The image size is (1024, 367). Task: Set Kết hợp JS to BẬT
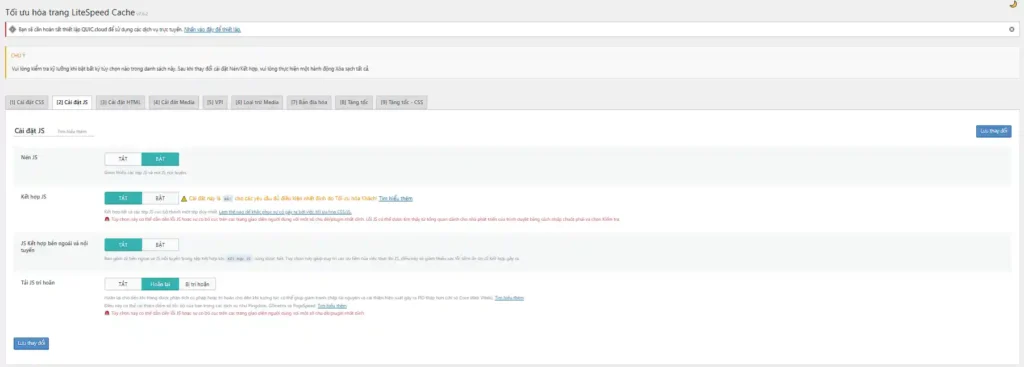[160, 199]
